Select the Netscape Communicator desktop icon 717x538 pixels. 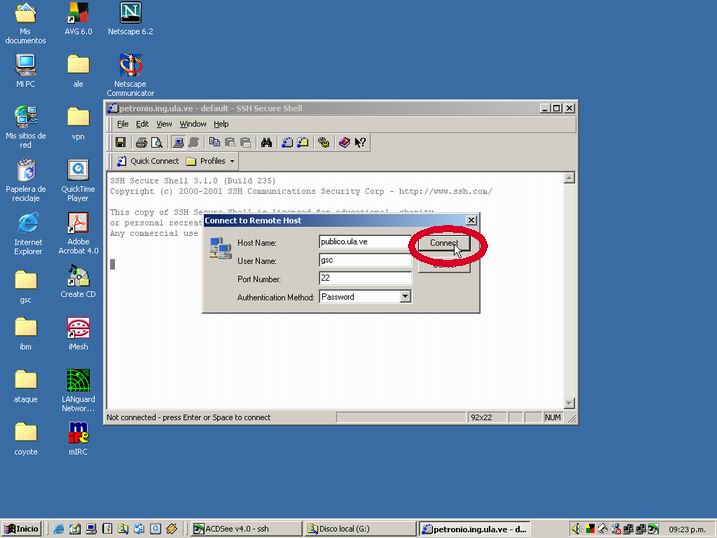(x=130, y=75)
